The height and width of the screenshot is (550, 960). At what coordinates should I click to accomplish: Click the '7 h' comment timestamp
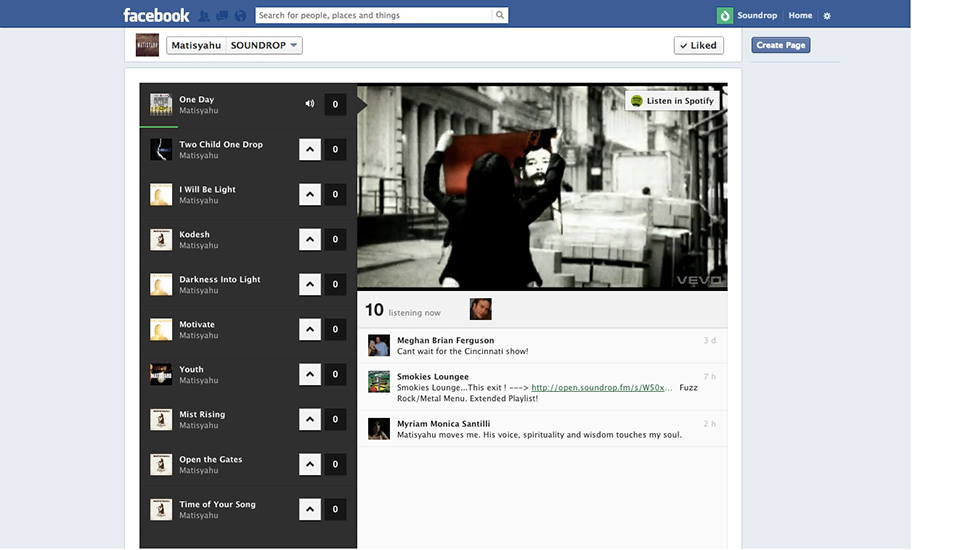tap(710, 377)
